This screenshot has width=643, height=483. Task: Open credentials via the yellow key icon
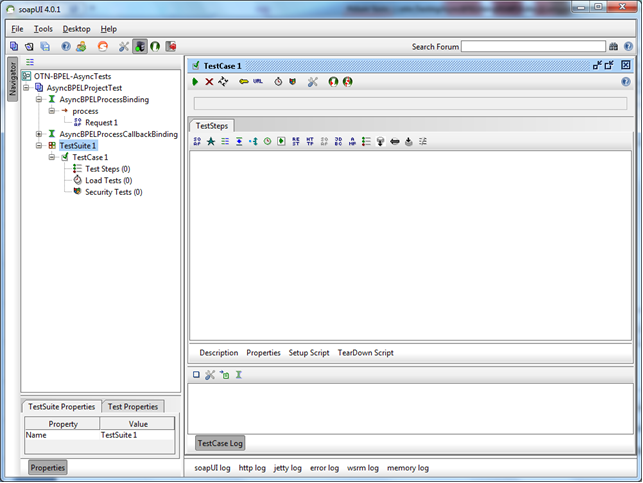point(244,82)
